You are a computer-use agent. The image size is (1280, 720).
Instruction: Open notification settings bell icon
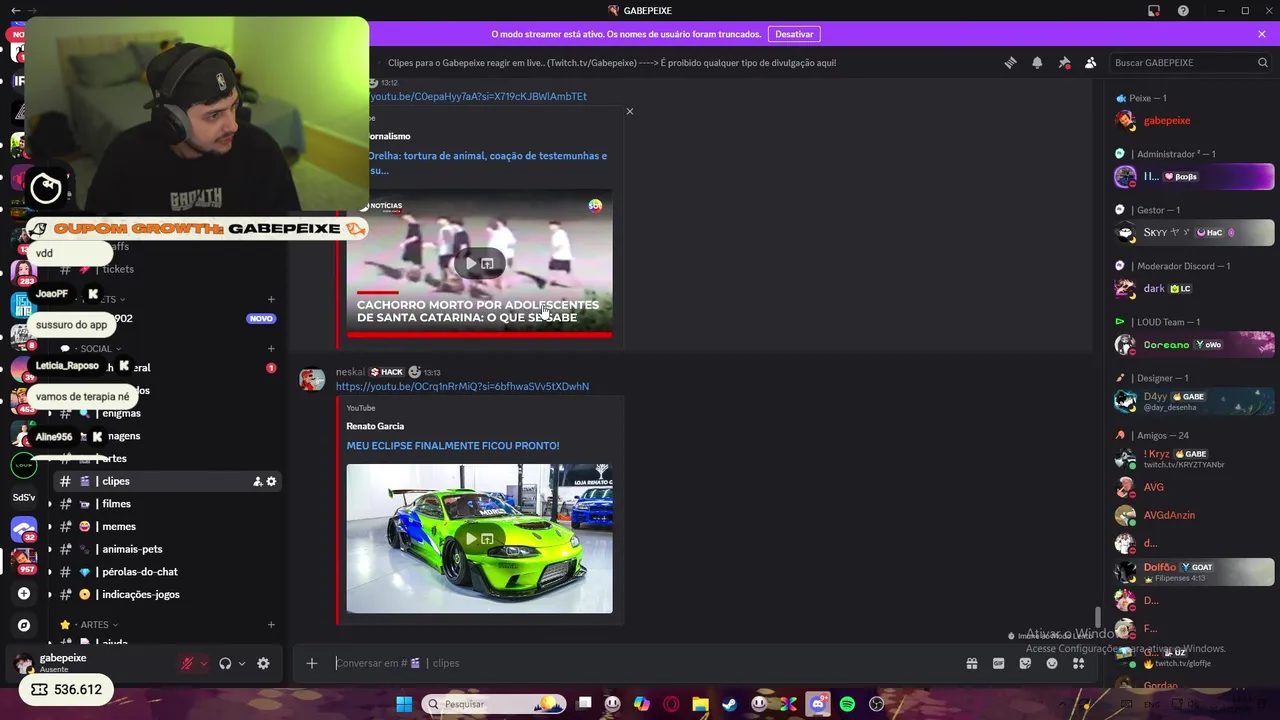(1037, 62)
